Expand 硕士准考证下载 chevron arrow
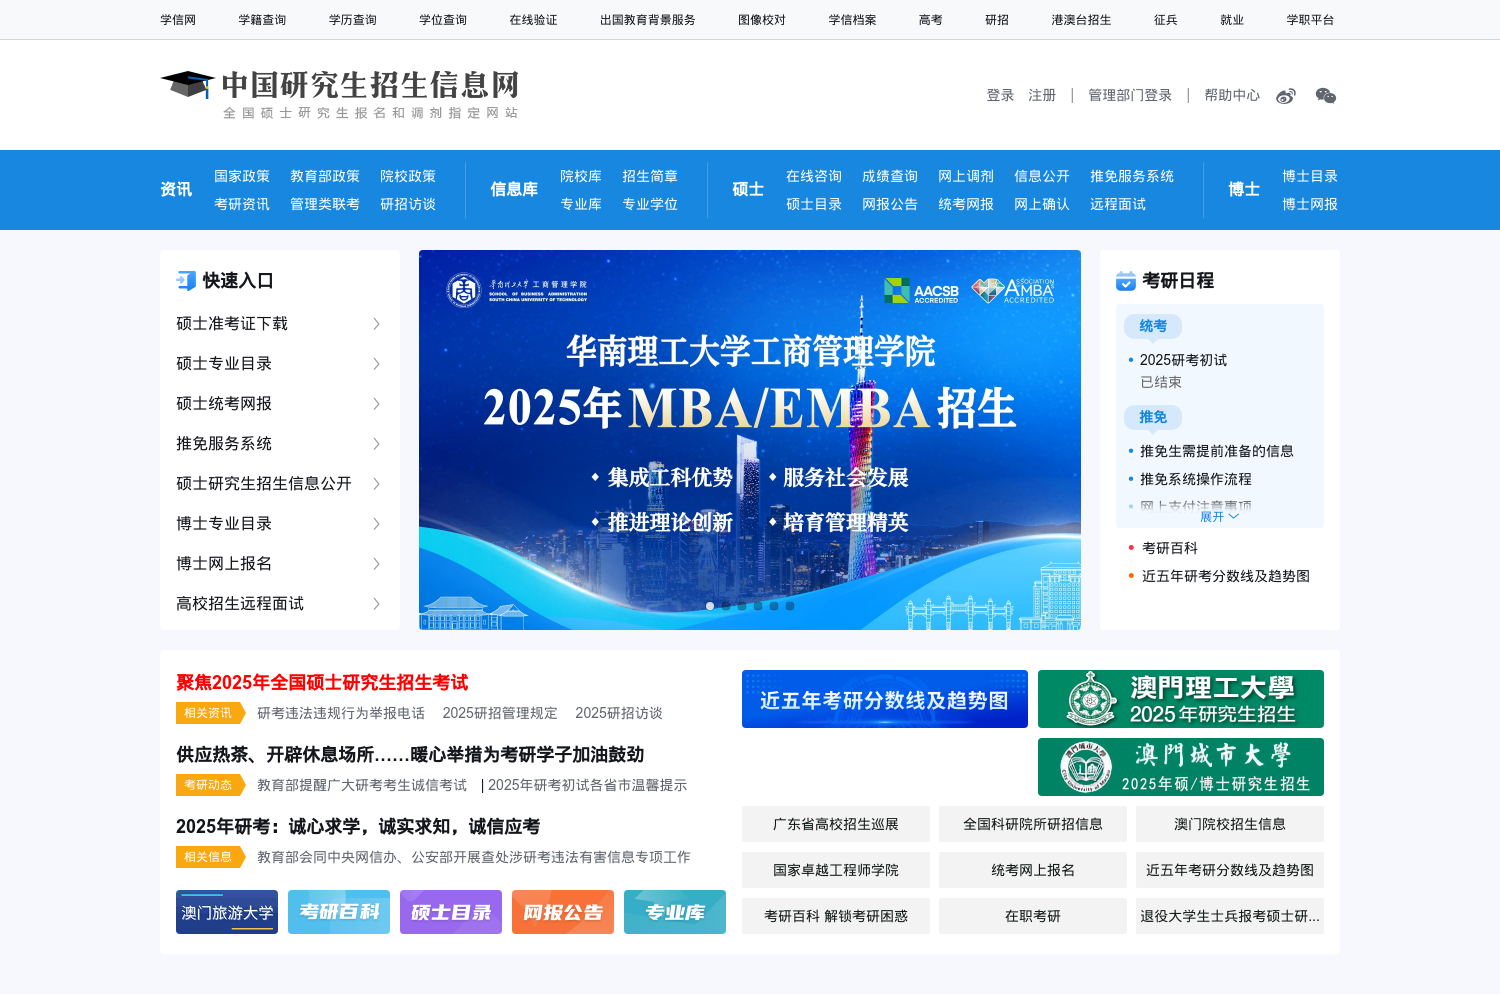1500x995 pixels. (376, 324)
